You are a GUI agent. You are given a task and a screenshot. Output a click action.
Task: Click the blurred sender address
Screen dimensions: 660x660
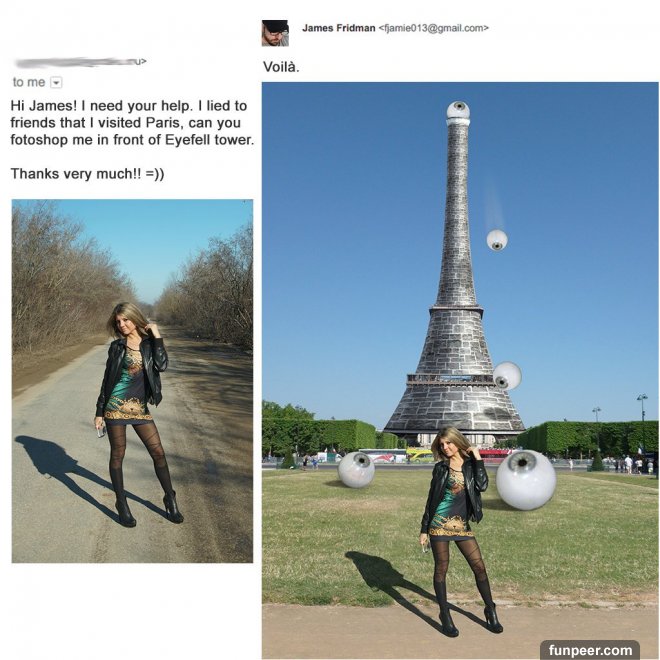point(80,63)
